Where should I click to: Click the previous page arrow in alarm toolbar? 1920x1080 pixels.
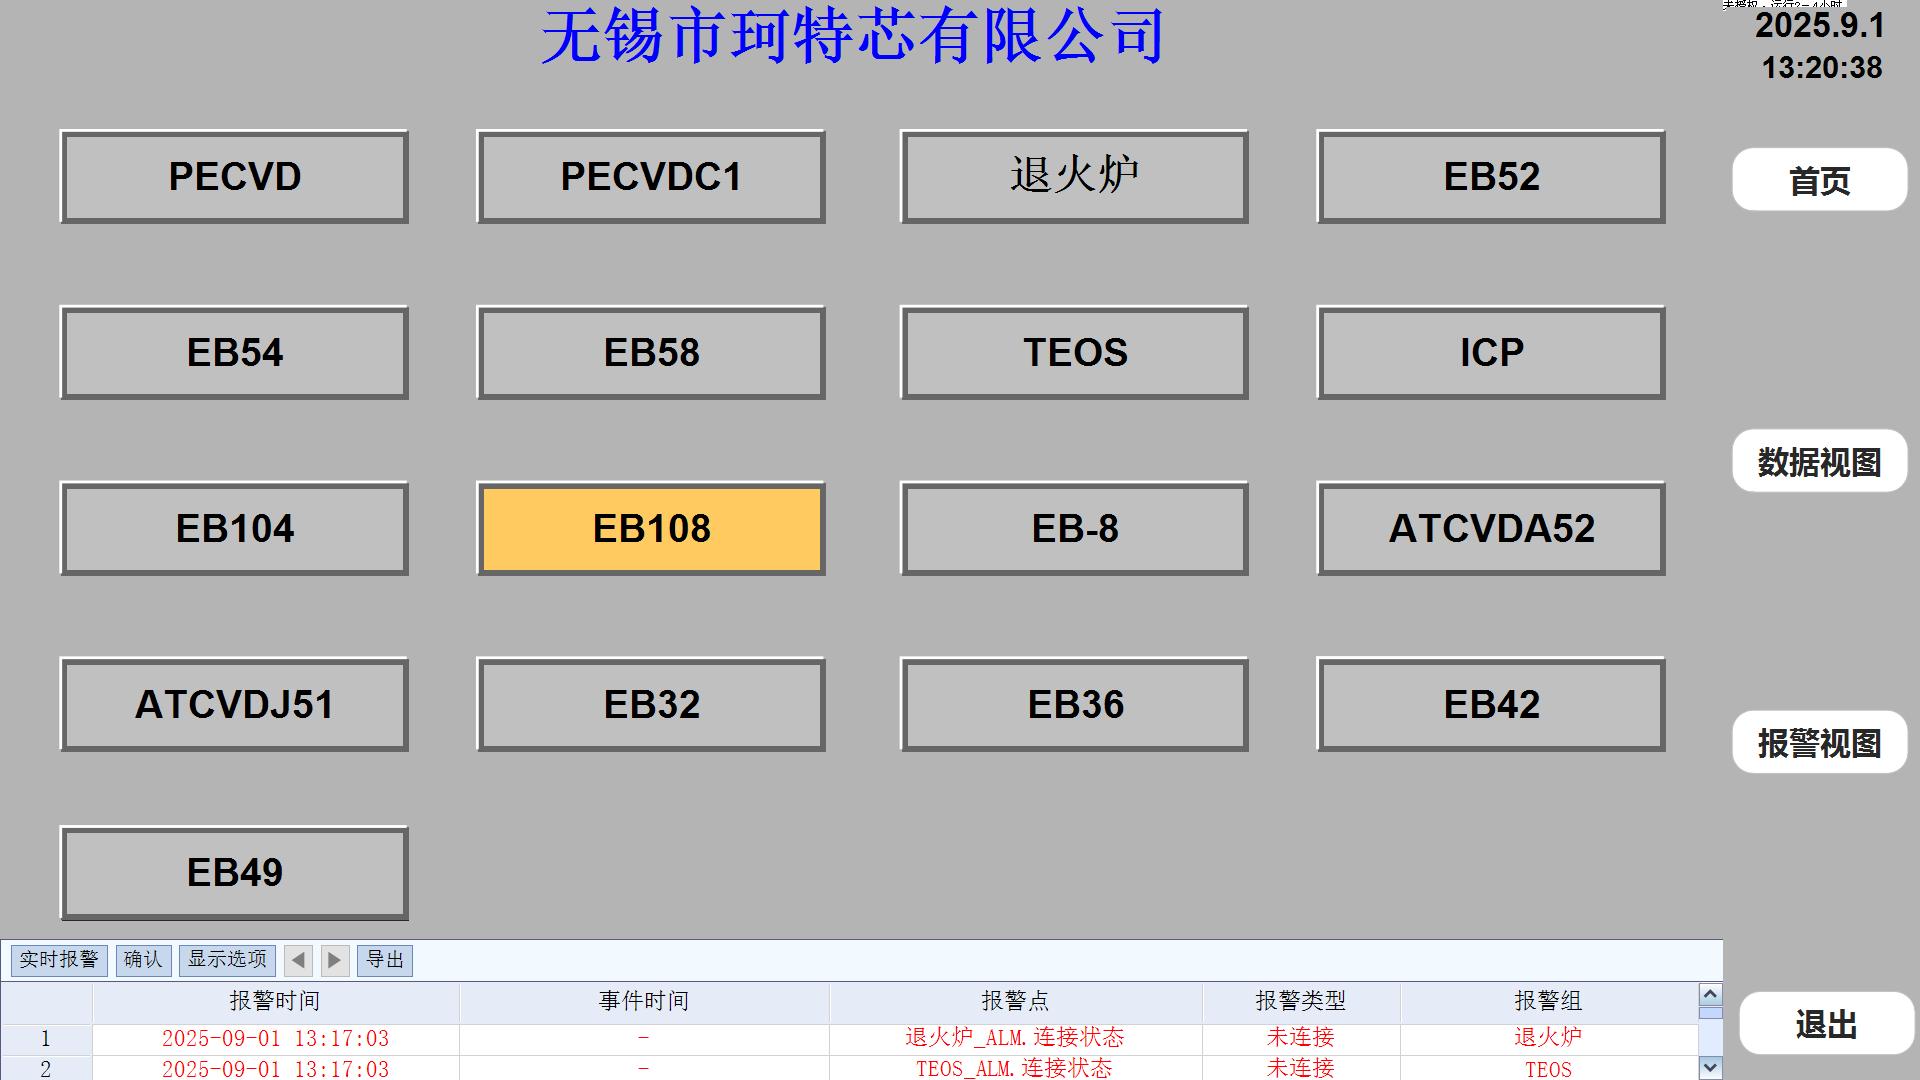(x=298, y=961)
